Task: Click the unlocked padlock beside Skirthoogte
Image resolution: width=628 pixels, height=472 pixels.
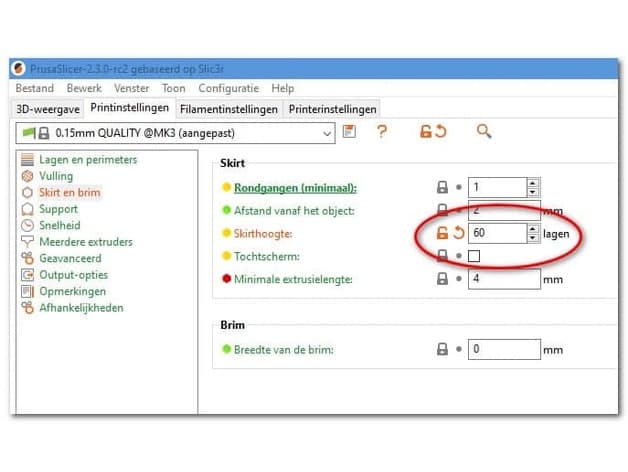Action: point(442,233)
